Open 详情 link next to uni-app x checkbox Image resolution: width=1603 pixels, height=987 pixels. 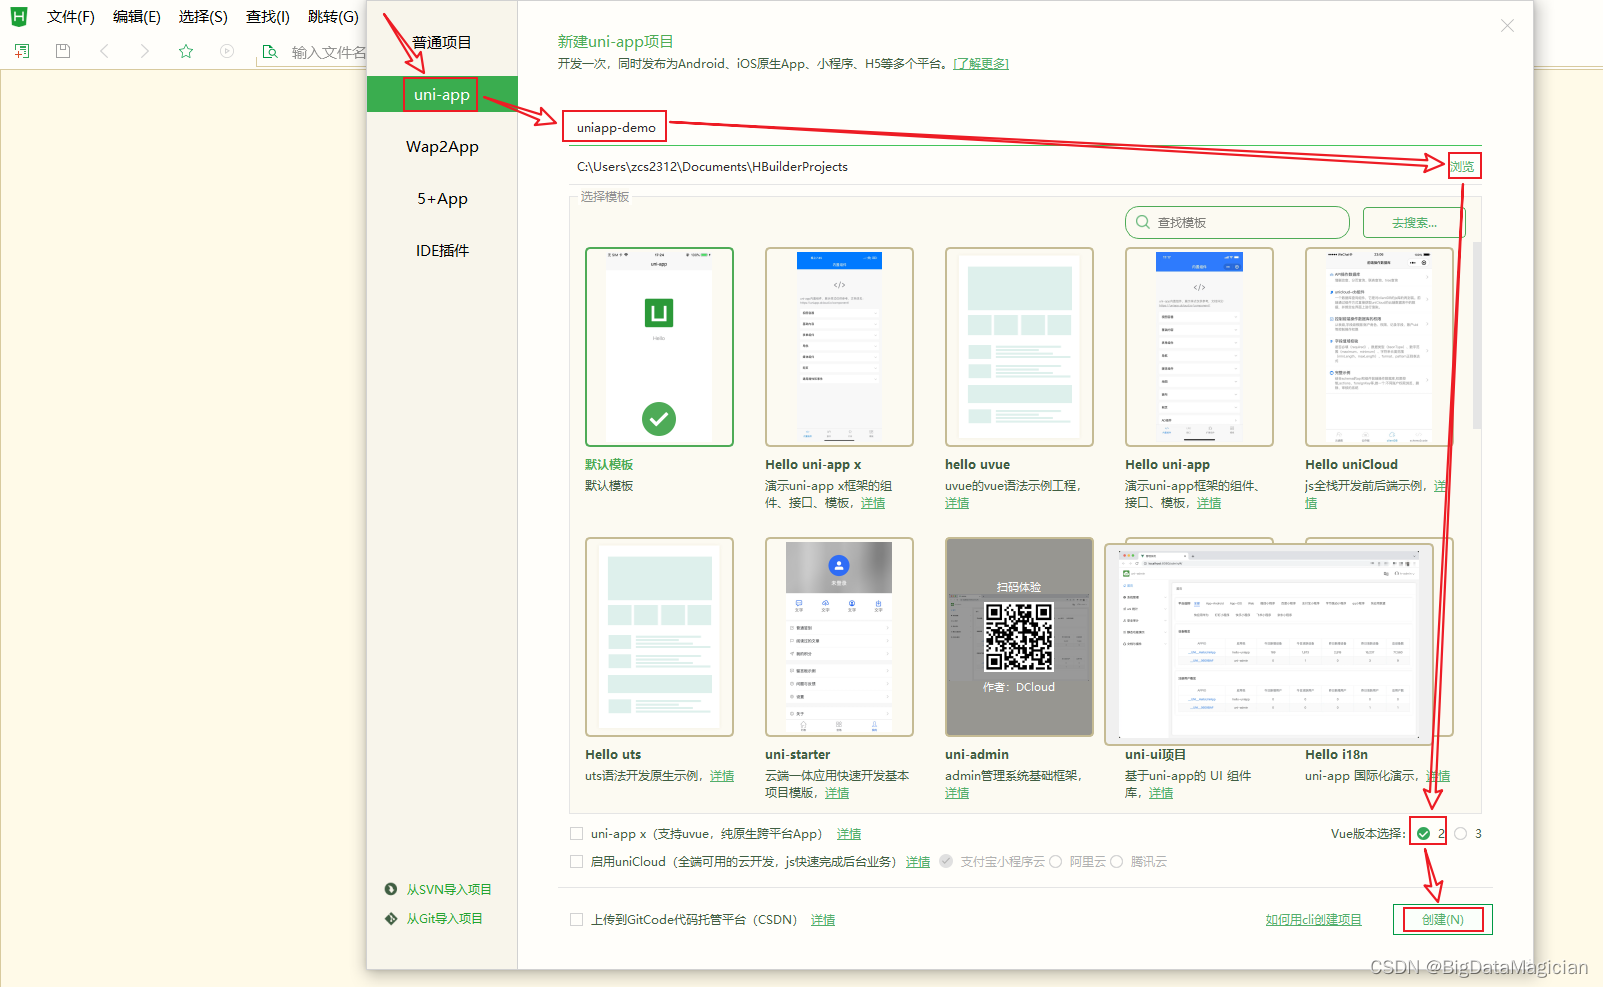pyautogui.click(x=849, y=834)
